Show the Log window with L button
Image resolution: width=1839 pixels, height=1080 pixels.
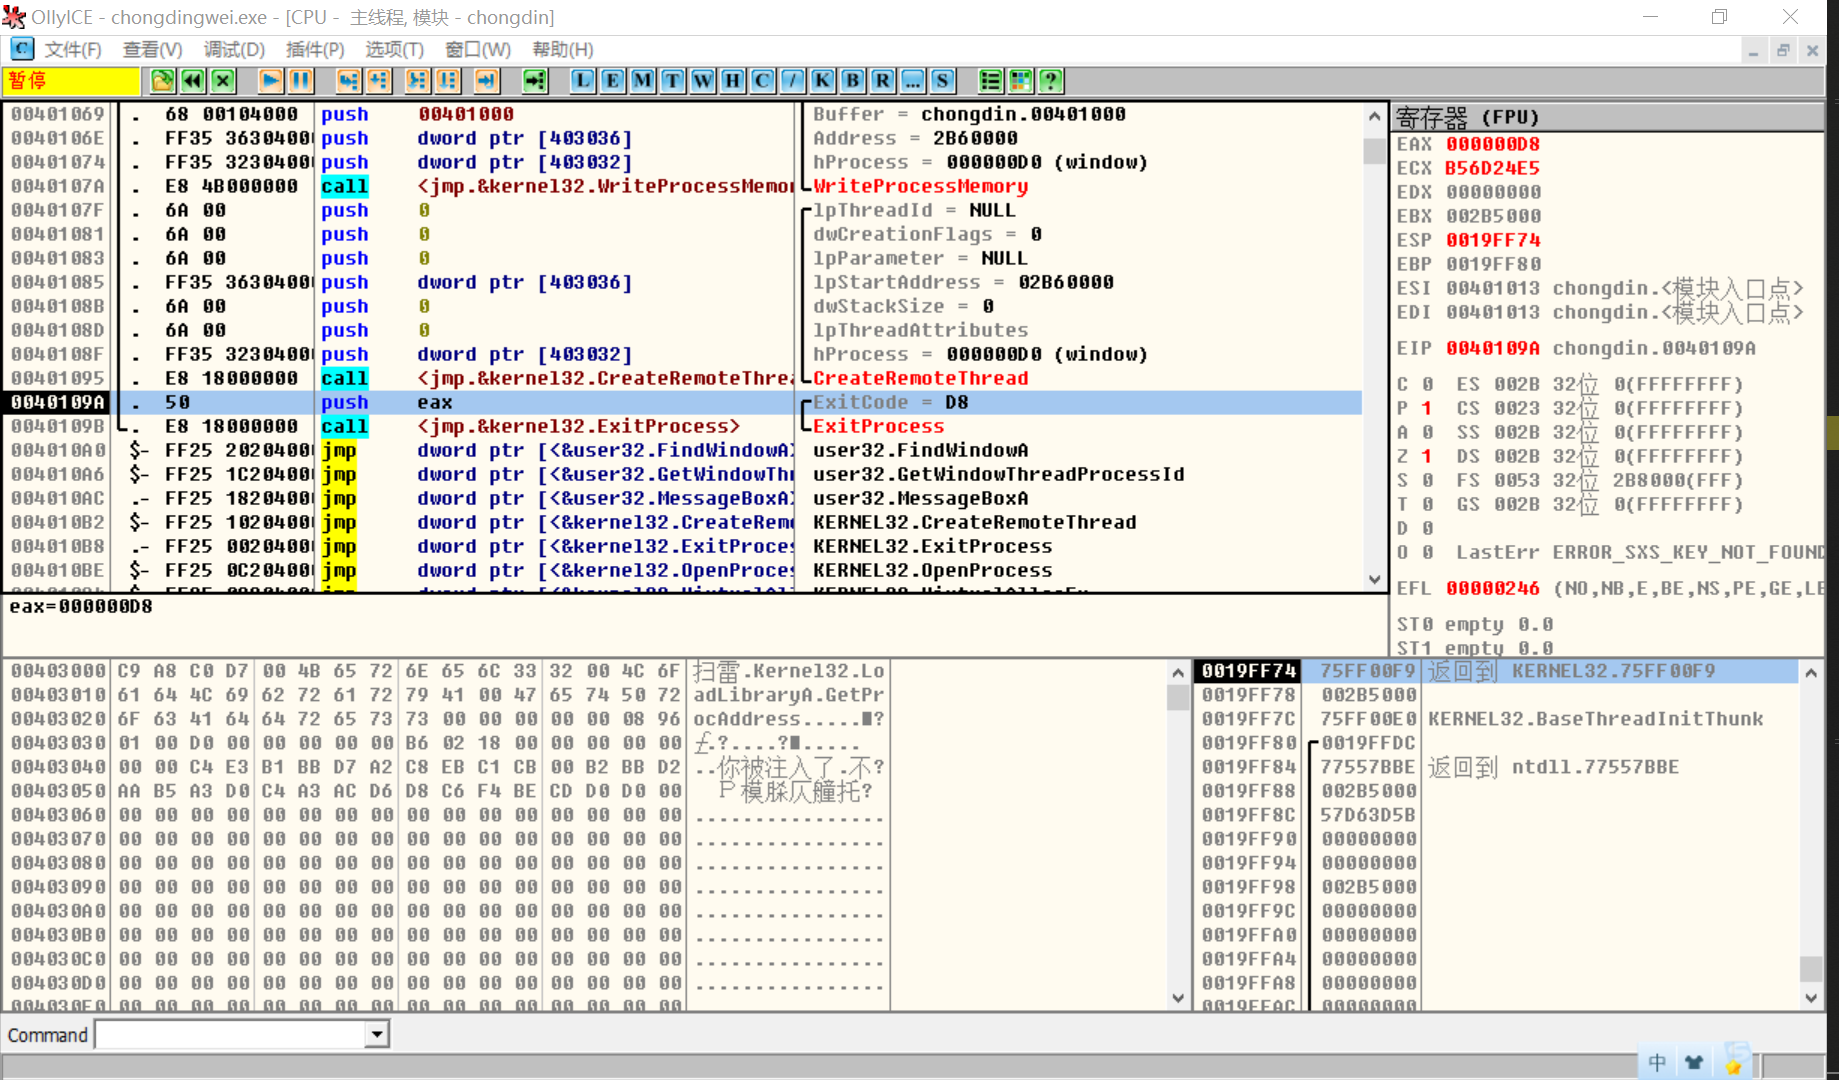(x=583, y=81)
